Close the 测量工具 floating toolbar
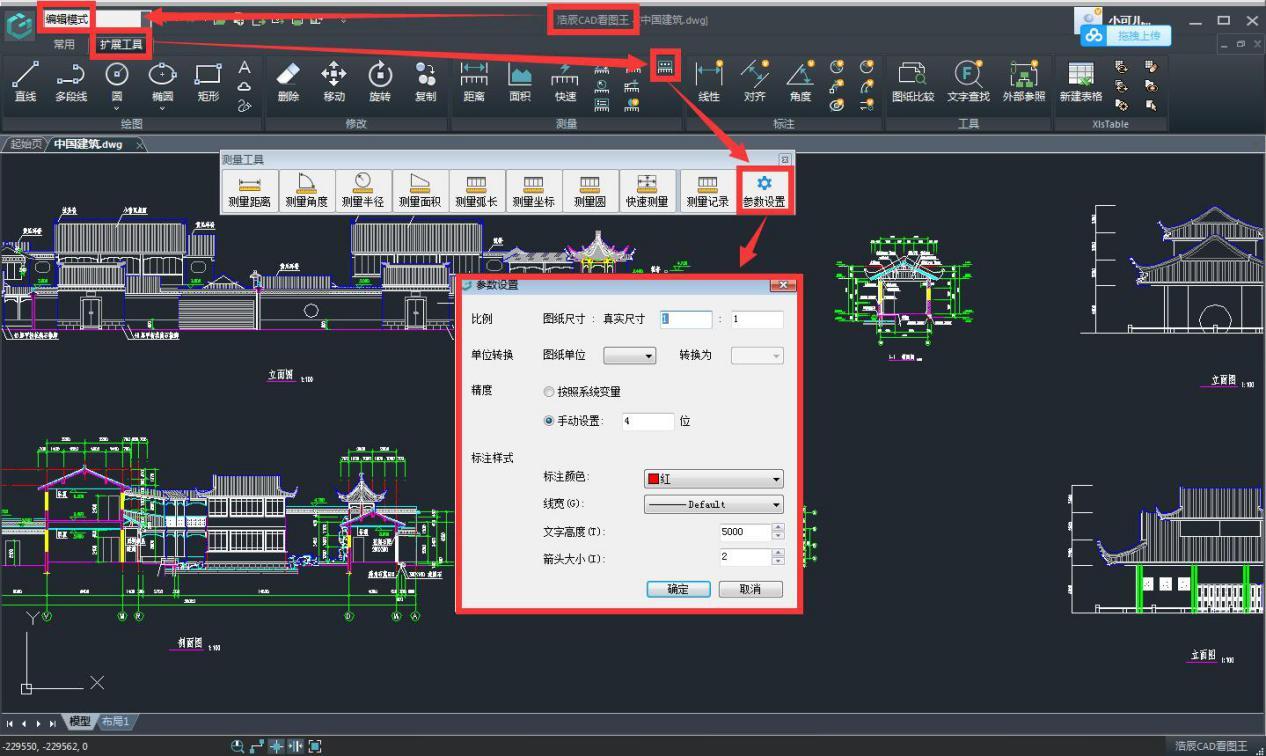 point(785,159)
